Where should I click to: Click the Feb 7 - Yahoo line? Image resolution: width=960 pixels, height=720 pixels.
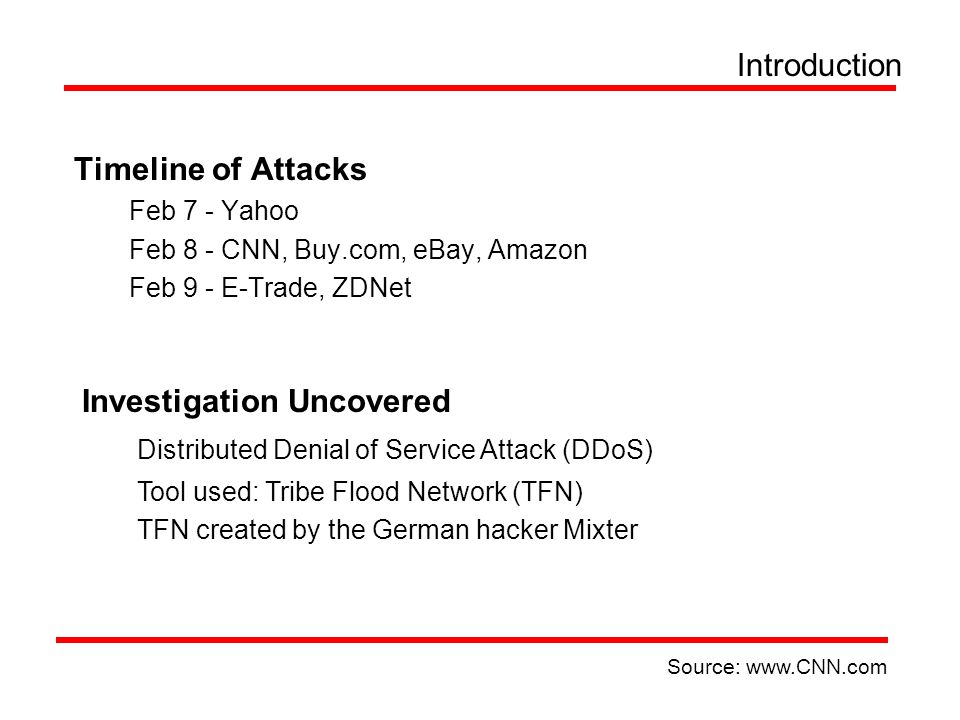click(x=214, y=211)
